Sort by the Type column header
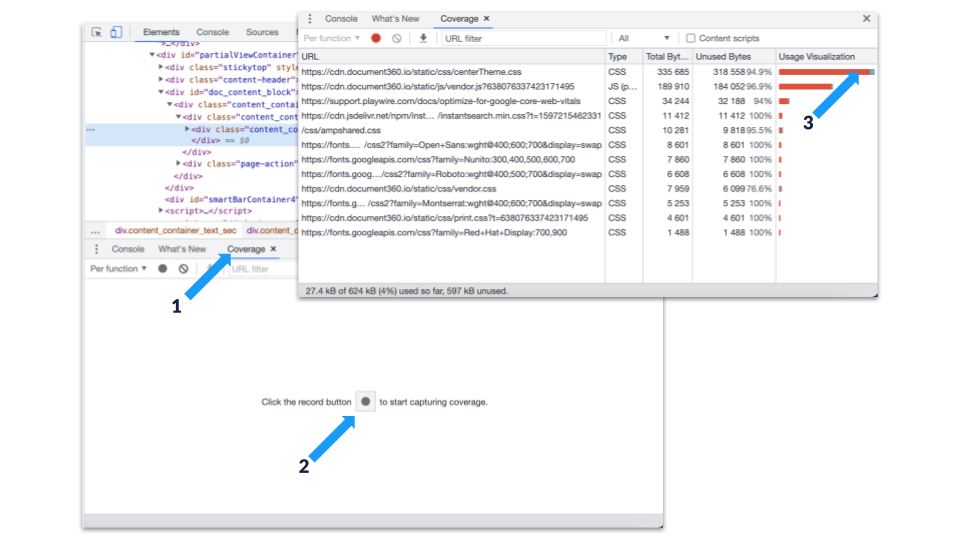960x540 pixels. point(624,56)
